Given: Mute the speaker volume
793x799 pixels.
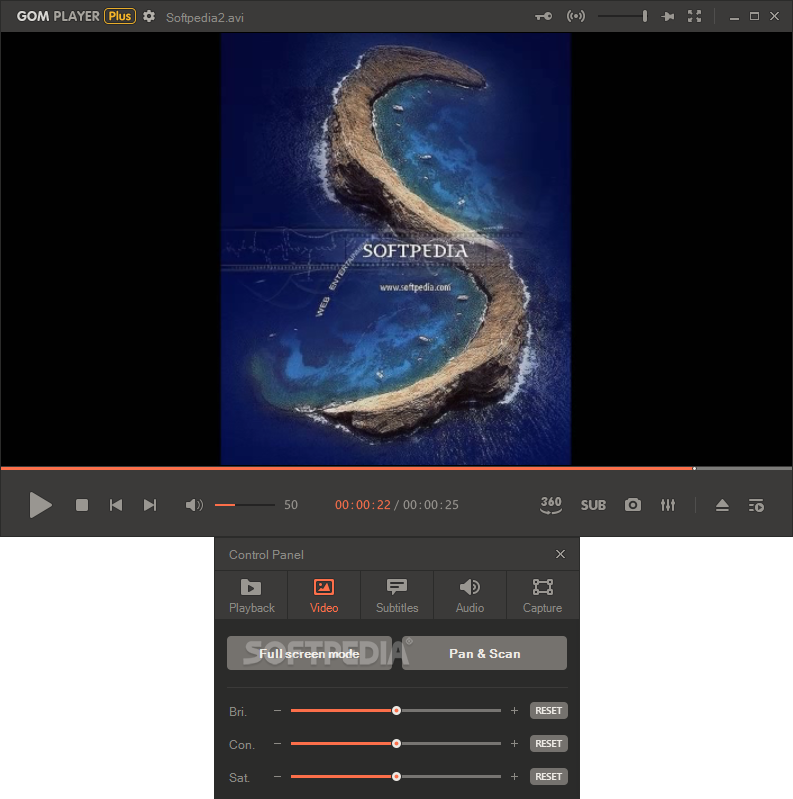Looking at the screenshot, I should click(x=194, y=505).
